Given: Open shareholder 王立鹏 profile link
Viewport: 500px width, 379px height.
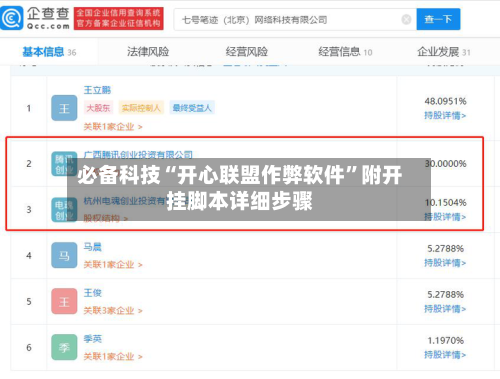Looking at the screenshot, I should pyautogui.click(x=97, y=90).
